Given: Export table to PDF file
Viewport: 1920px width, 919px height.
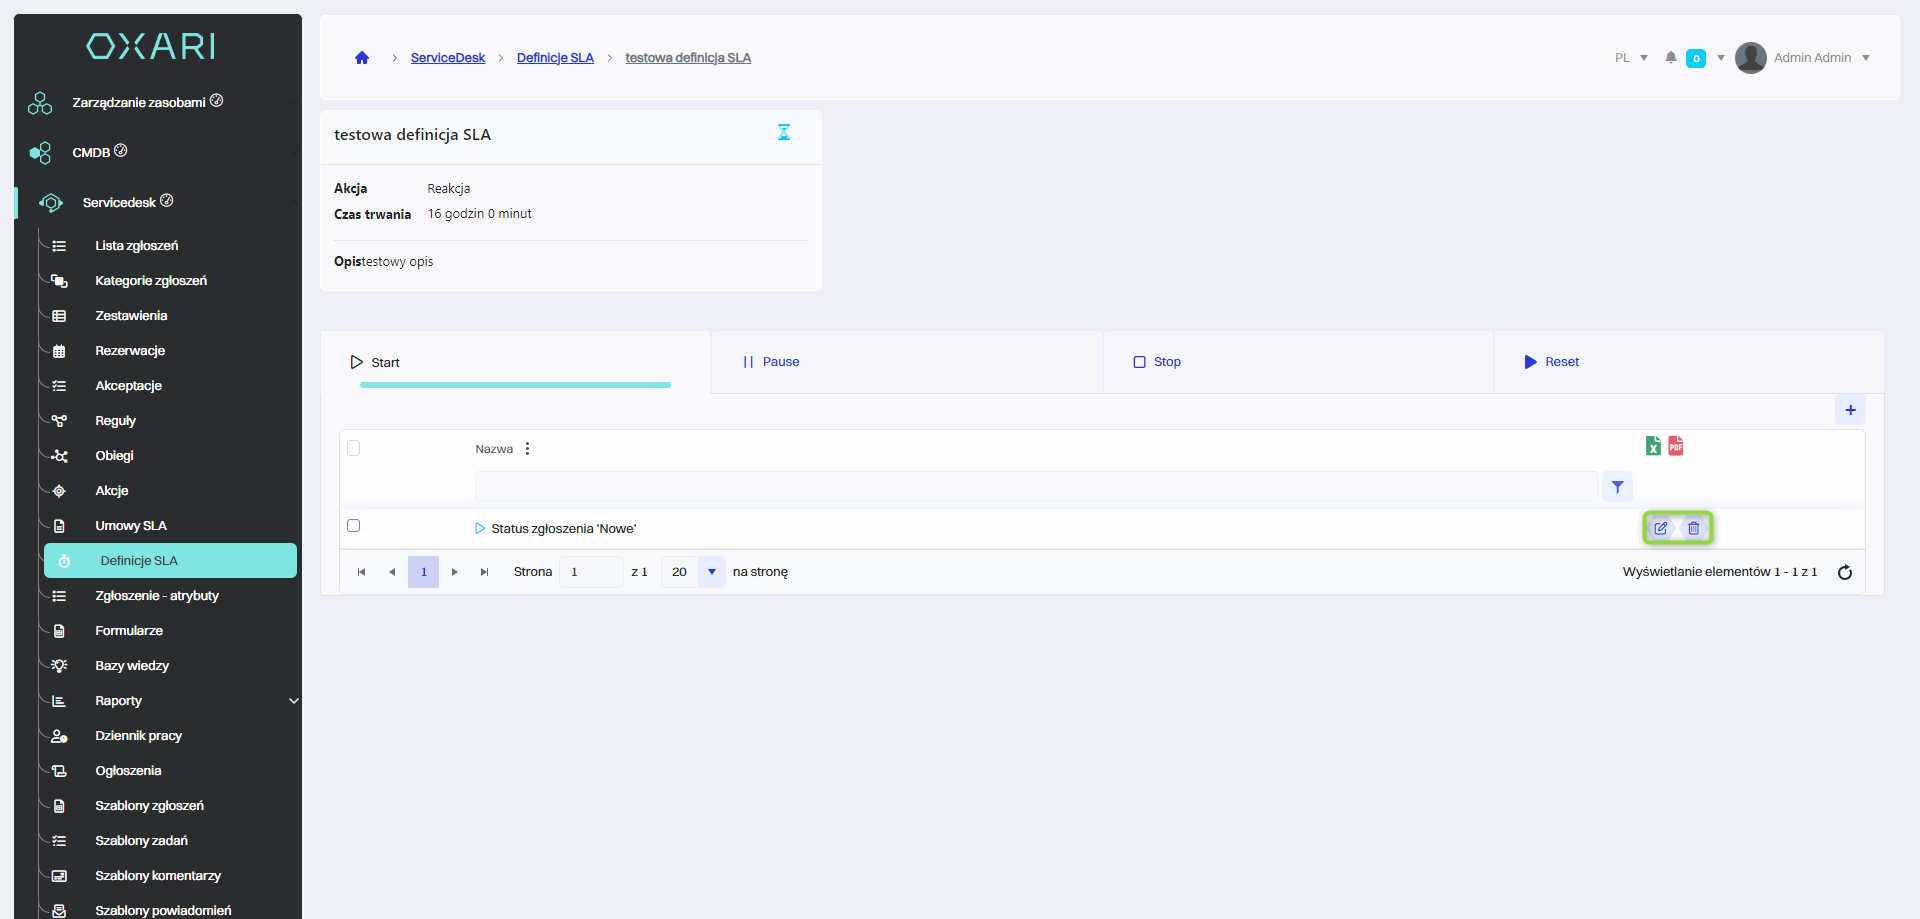Looking at the screenshot, I should [1676, 446].
